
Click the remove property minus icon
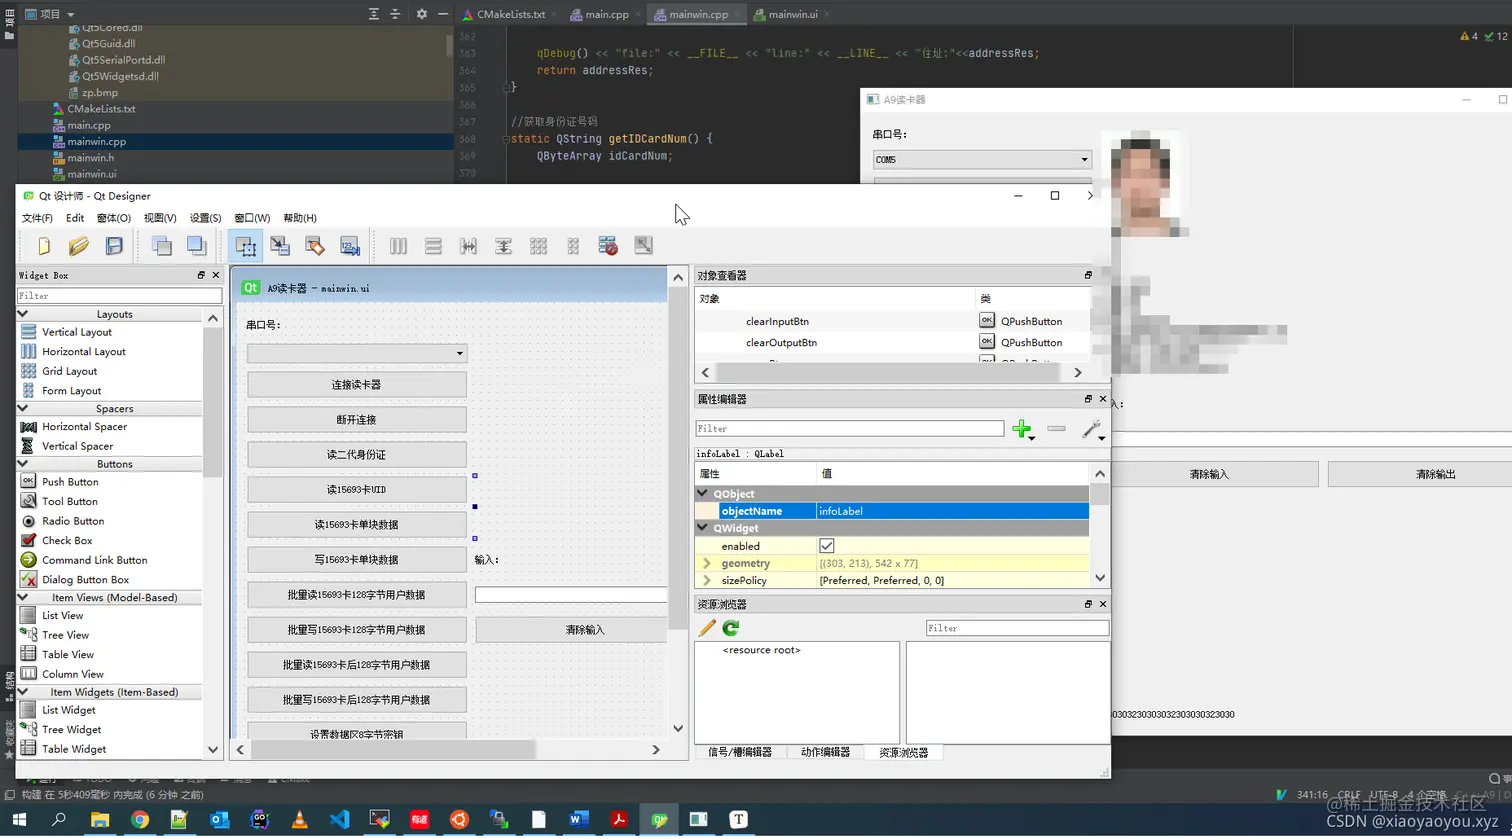1056,429
